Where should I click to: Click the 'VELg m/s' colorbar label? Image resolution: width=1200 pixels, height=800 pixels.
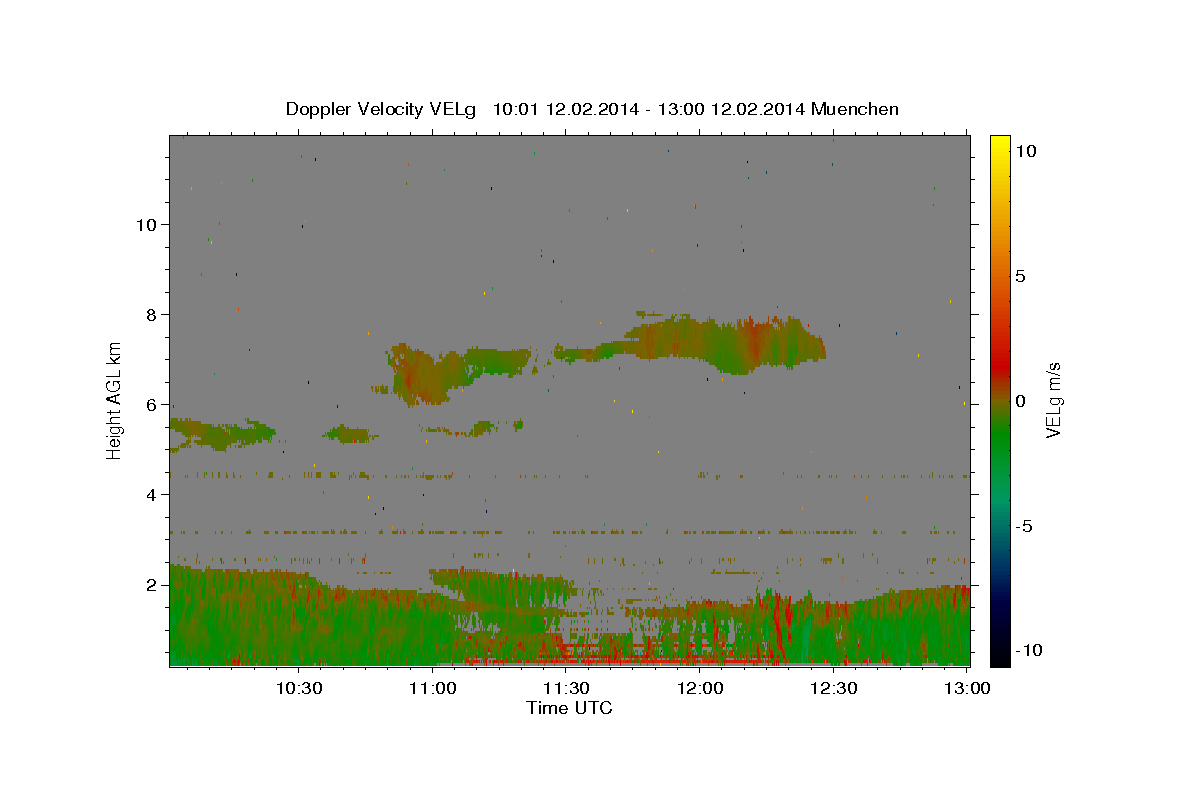click(1053, 400)
